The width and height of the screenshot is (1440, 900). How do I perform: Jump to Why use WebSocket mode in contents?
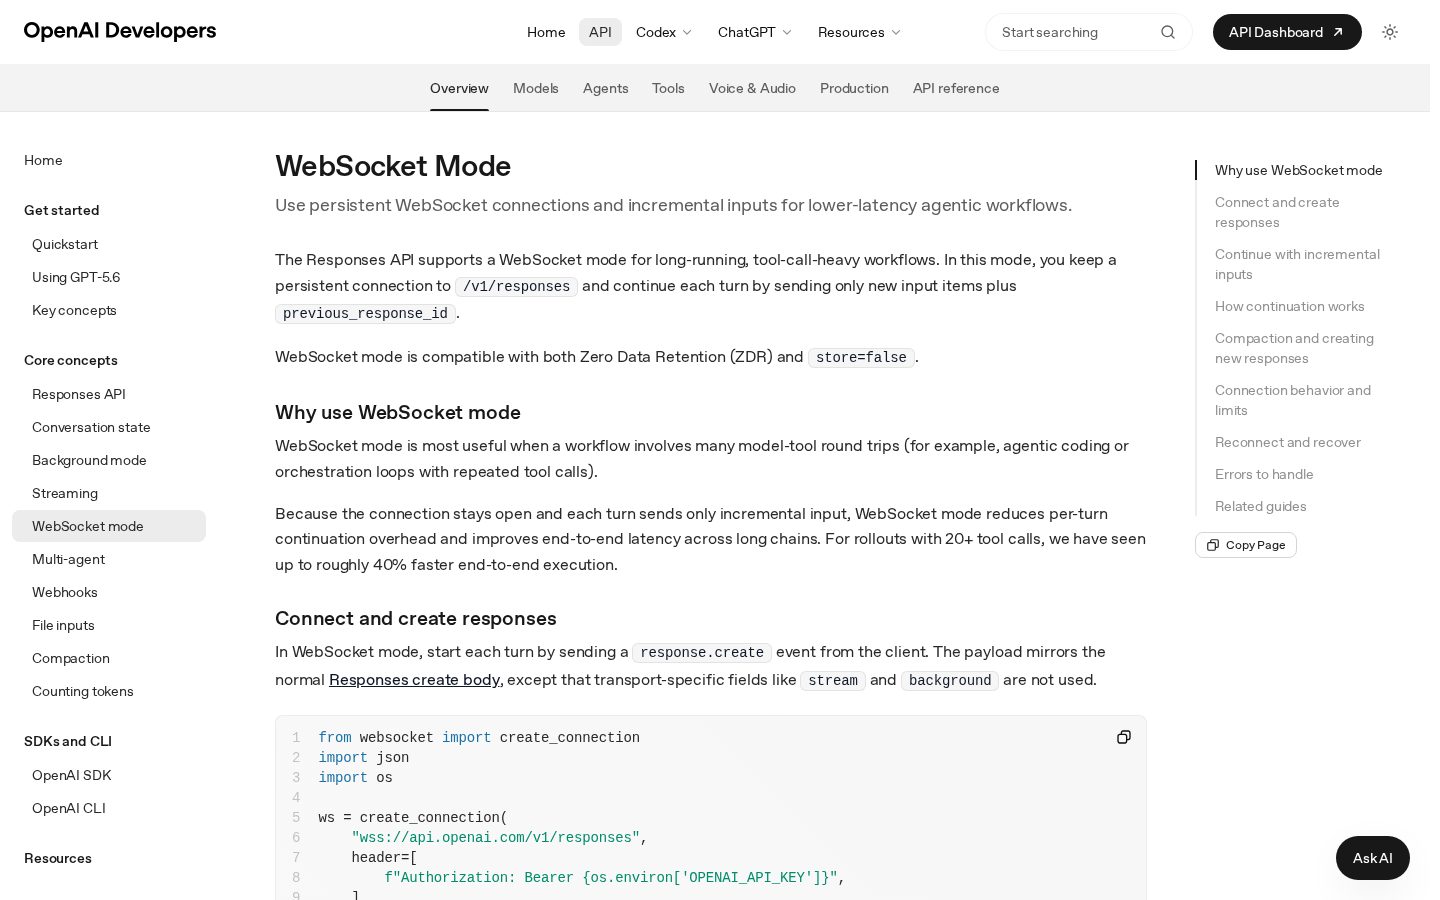[1298, 170]
